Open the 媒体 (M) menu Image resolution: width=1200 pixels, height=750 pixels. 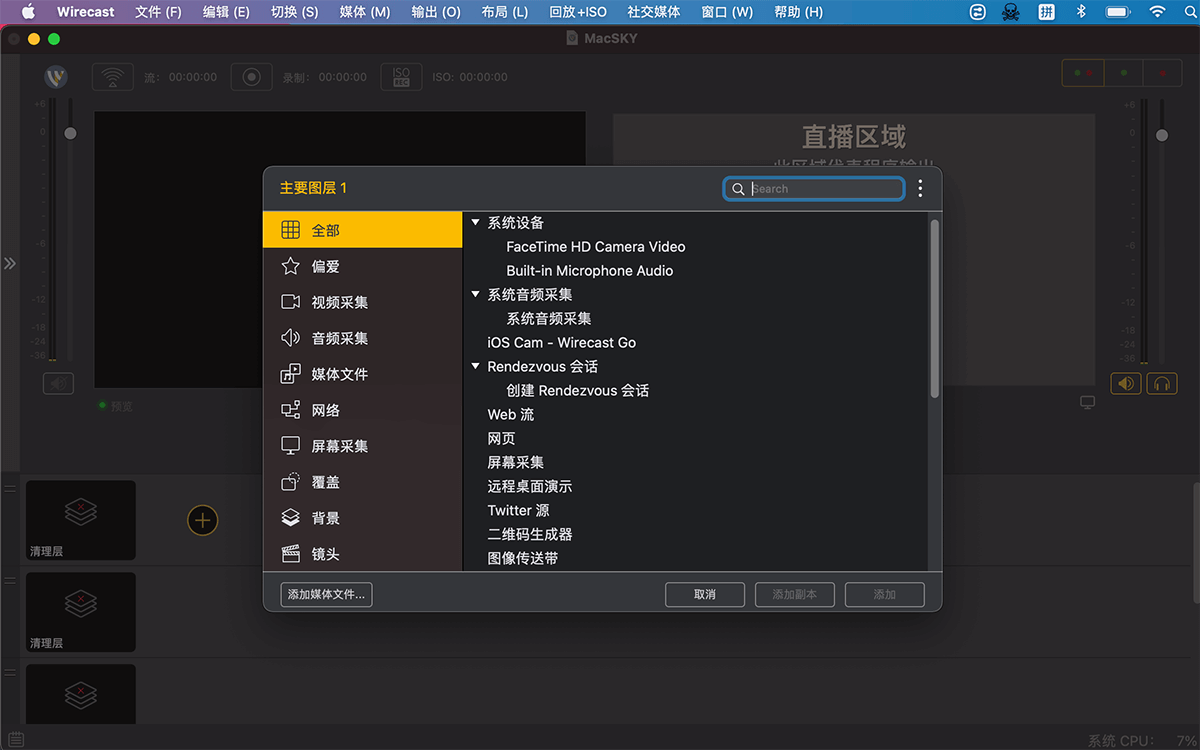tap(365, 12)
